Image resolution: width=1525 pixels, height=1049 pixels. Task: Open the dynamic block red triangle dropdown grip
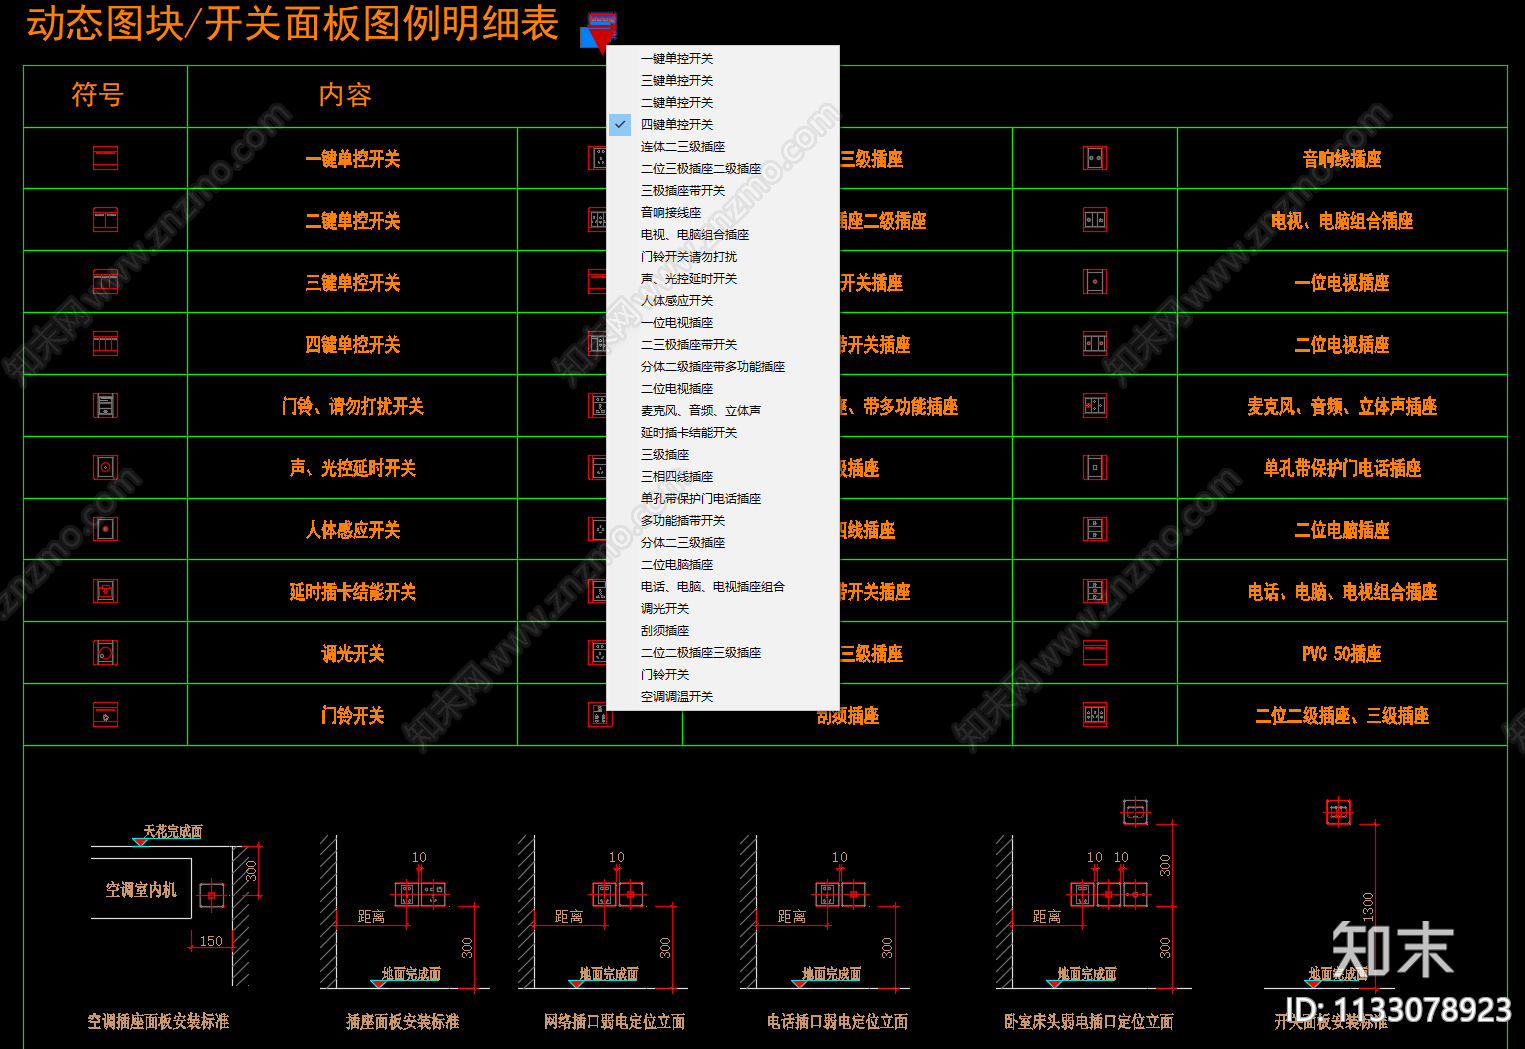click(x=601, y=40)
